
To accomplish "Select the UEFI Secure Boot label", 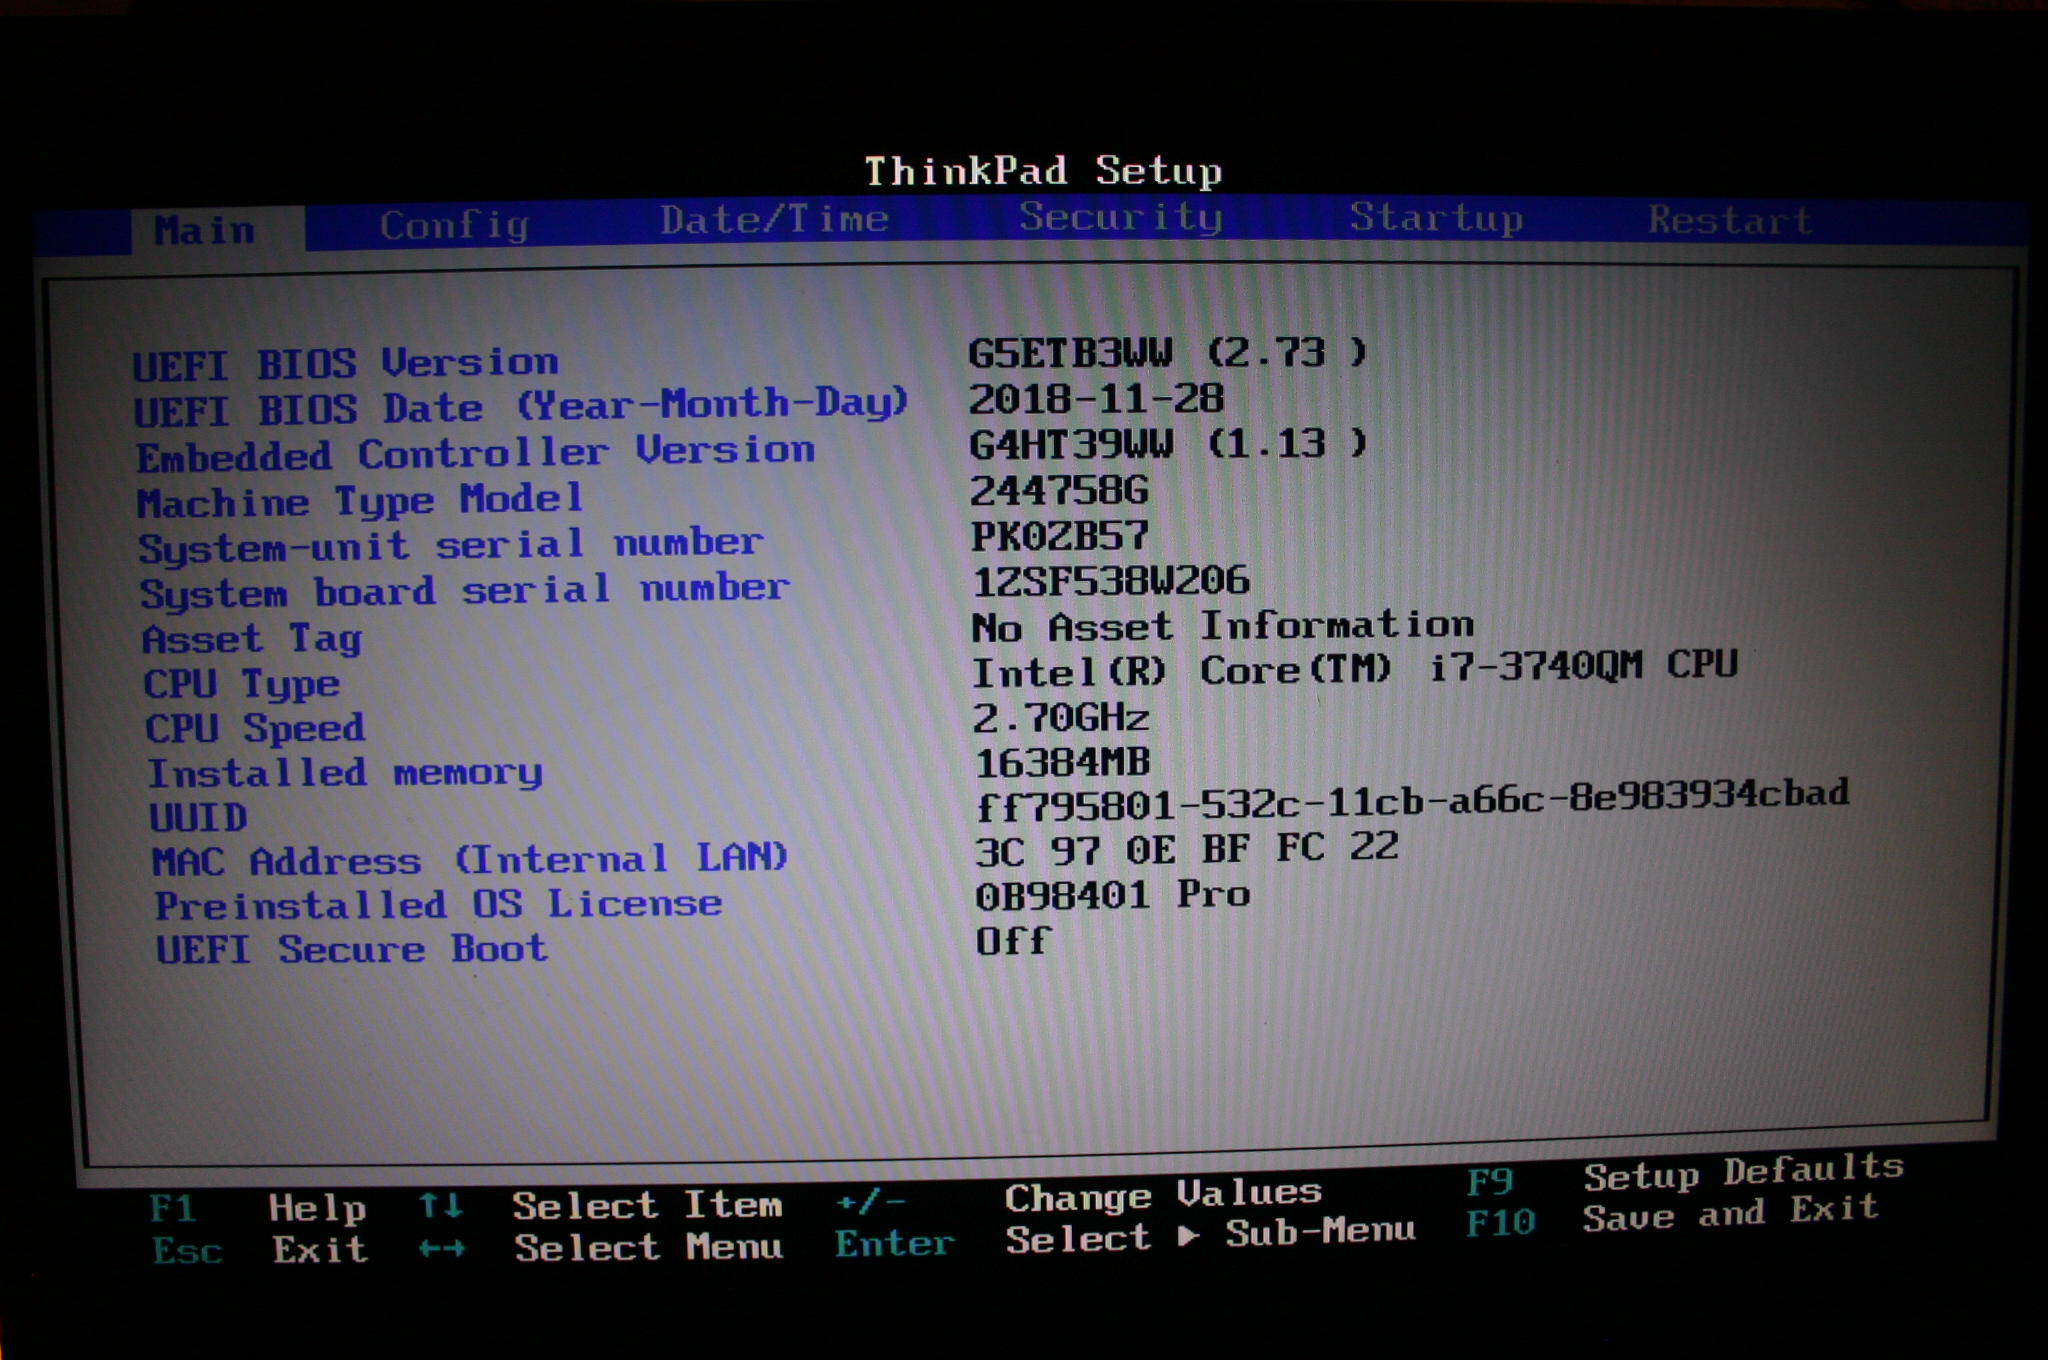I will 351,949.
